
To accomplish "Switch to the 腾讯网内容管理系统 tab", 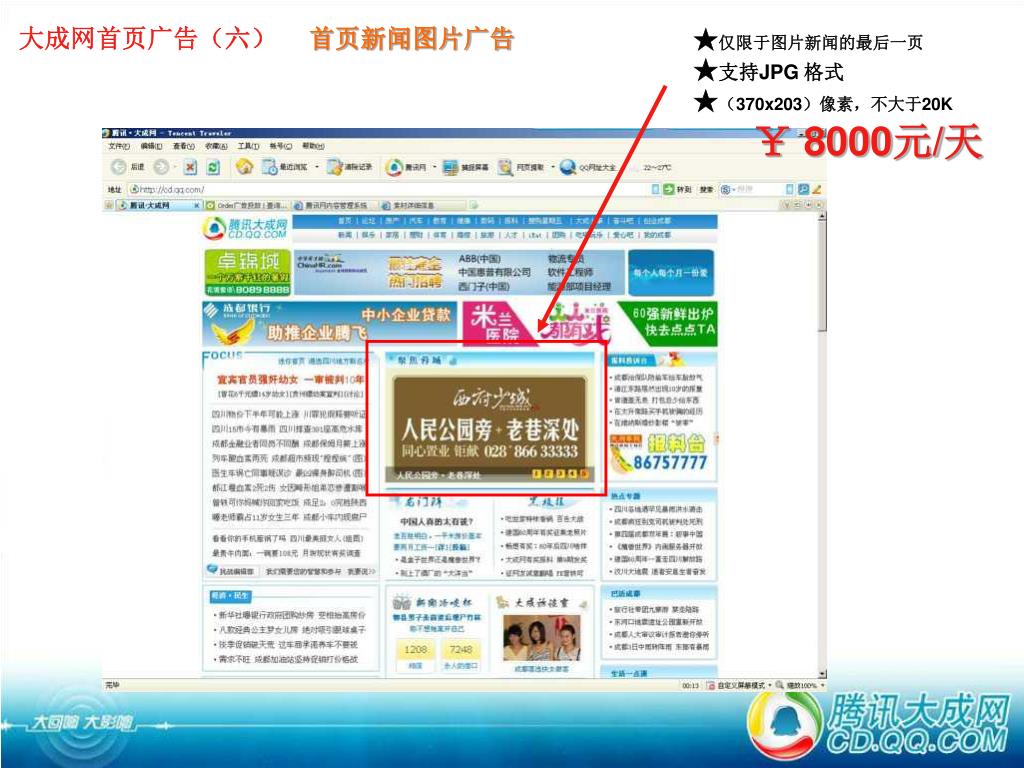I will click(335, 205).
